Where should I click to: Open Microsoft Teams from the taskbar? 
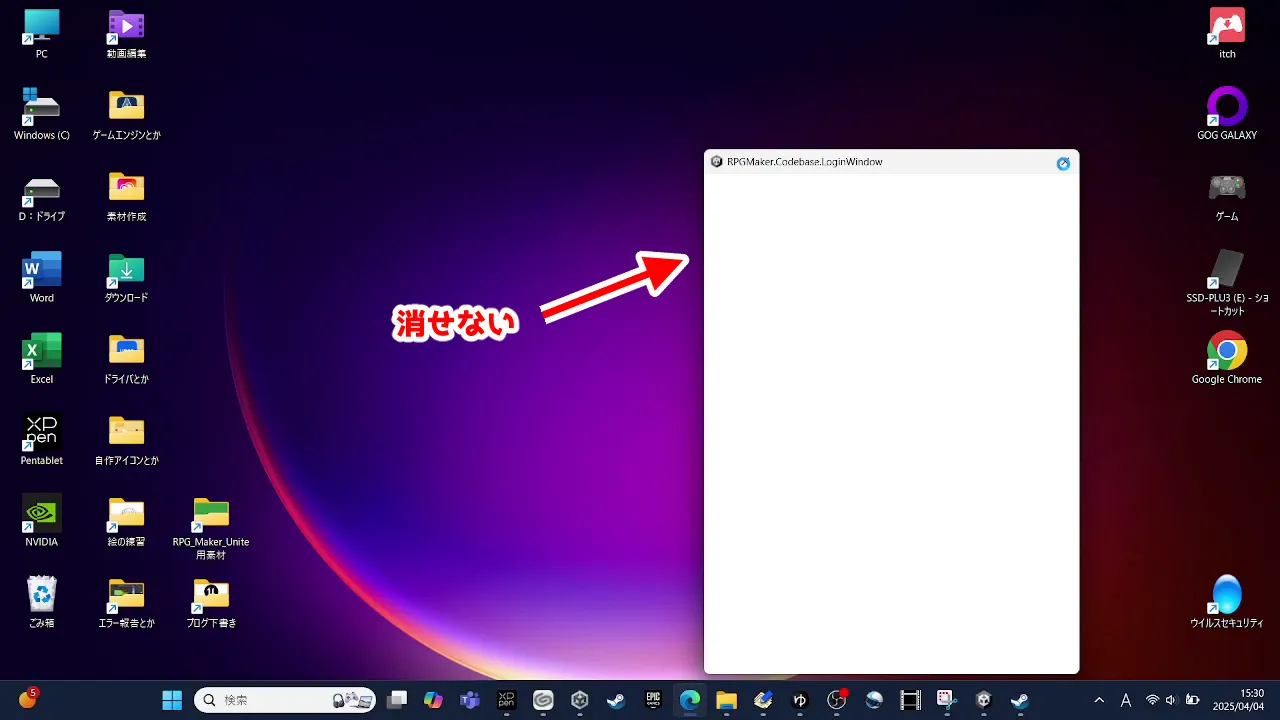[469, 700]
